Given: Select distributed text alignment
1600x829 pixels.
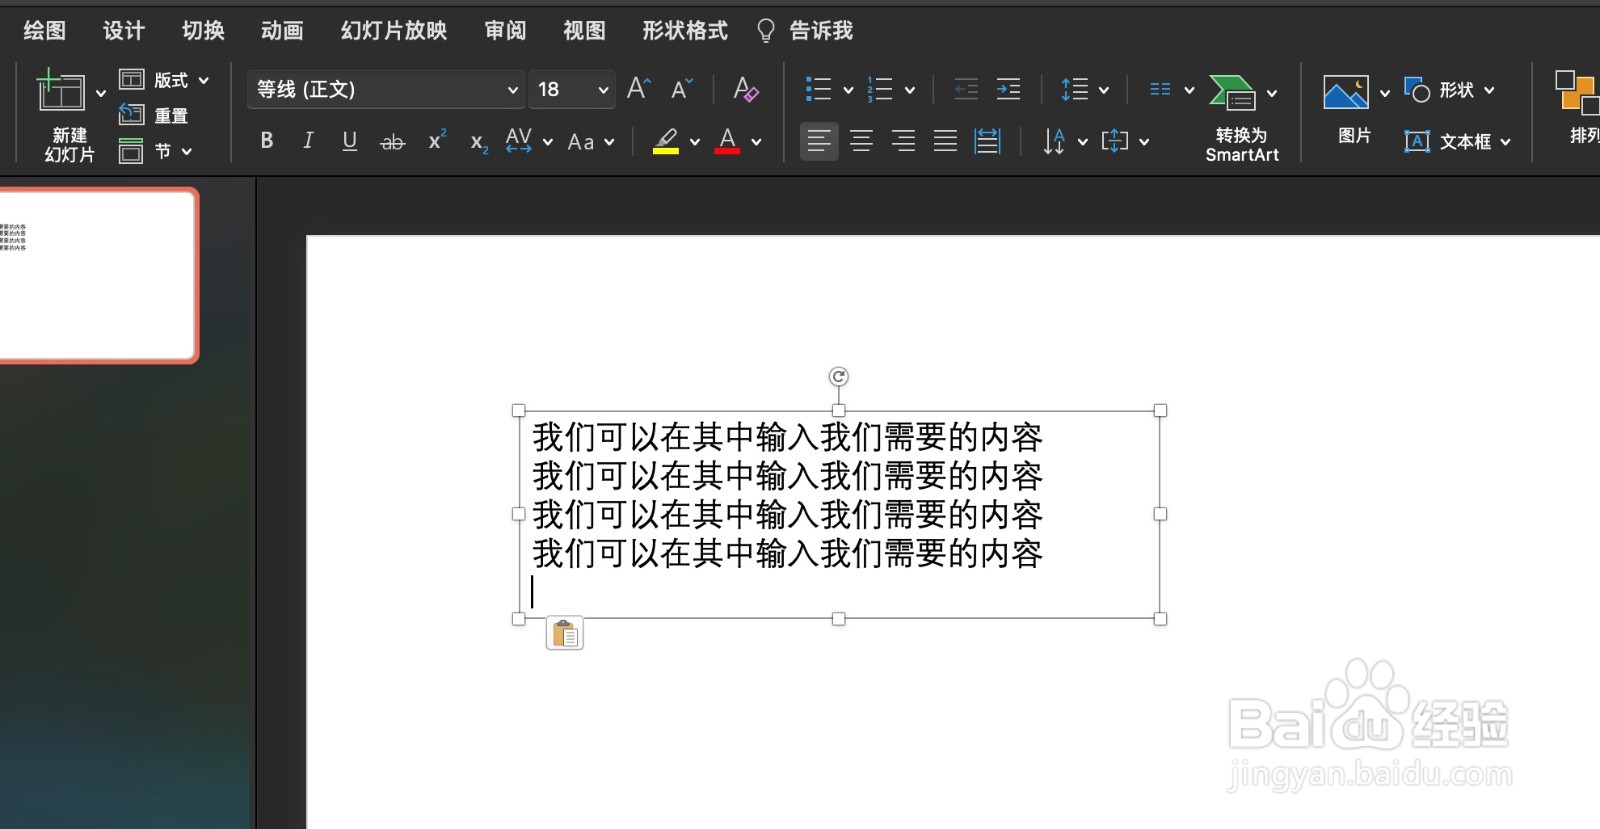Looking at the screenshot, I should coord(987,141).
